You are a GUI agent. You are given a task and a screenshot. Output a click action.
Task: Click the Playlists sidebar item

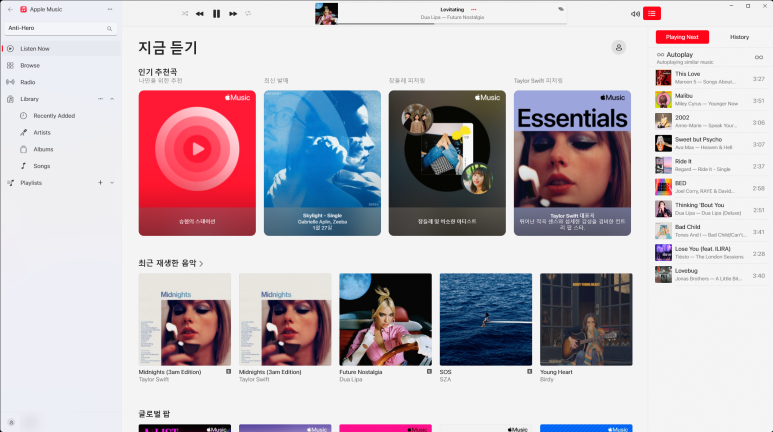pos(31,182)
